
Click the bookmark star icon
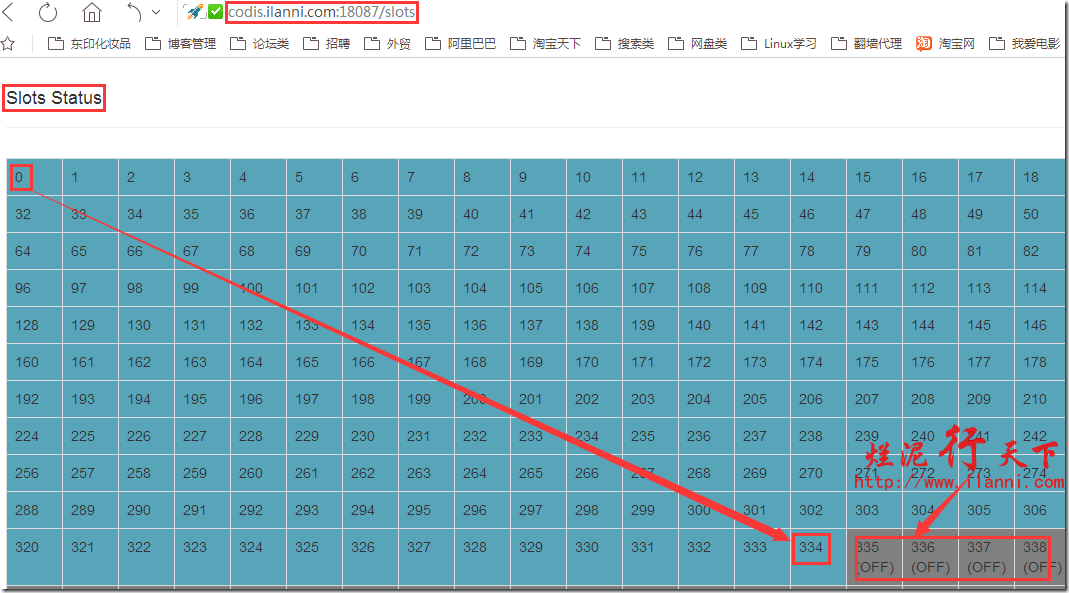(x=8, y=44)
